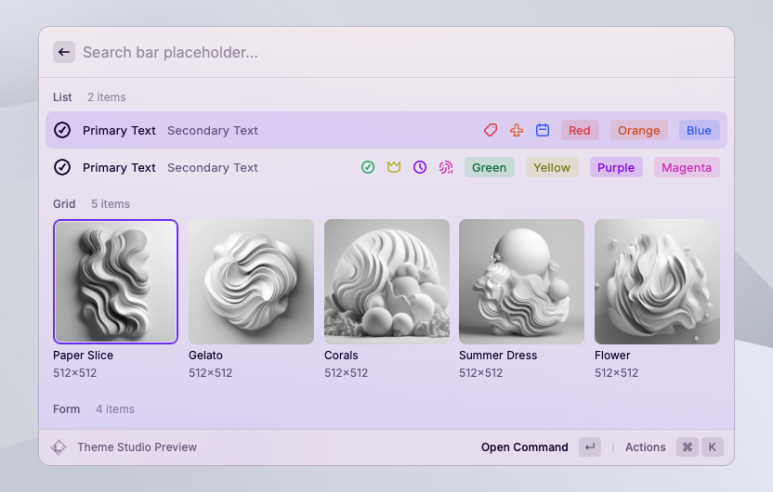773x492 pixels.
Task: Click the back arrow button
Action: point(64,52)
